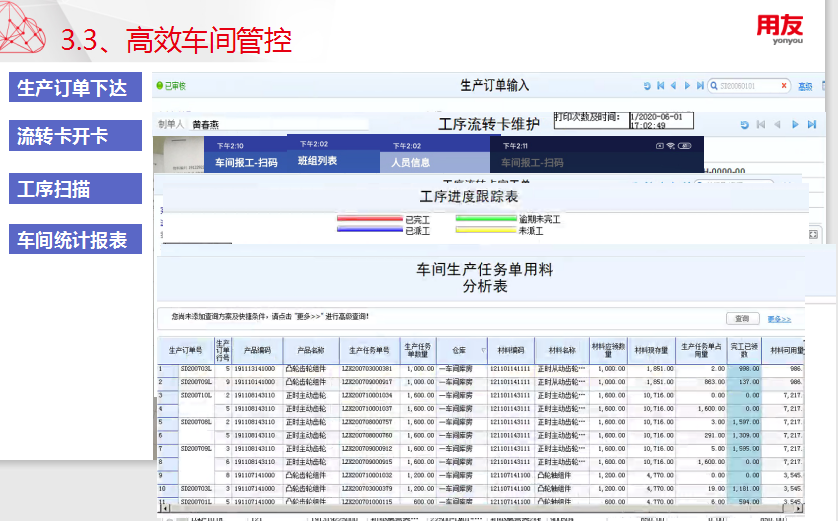This screenshot has width=838, height=521.
Task: Click the 流转卡开卡 sidebar button
Action: tap(75, 136)
